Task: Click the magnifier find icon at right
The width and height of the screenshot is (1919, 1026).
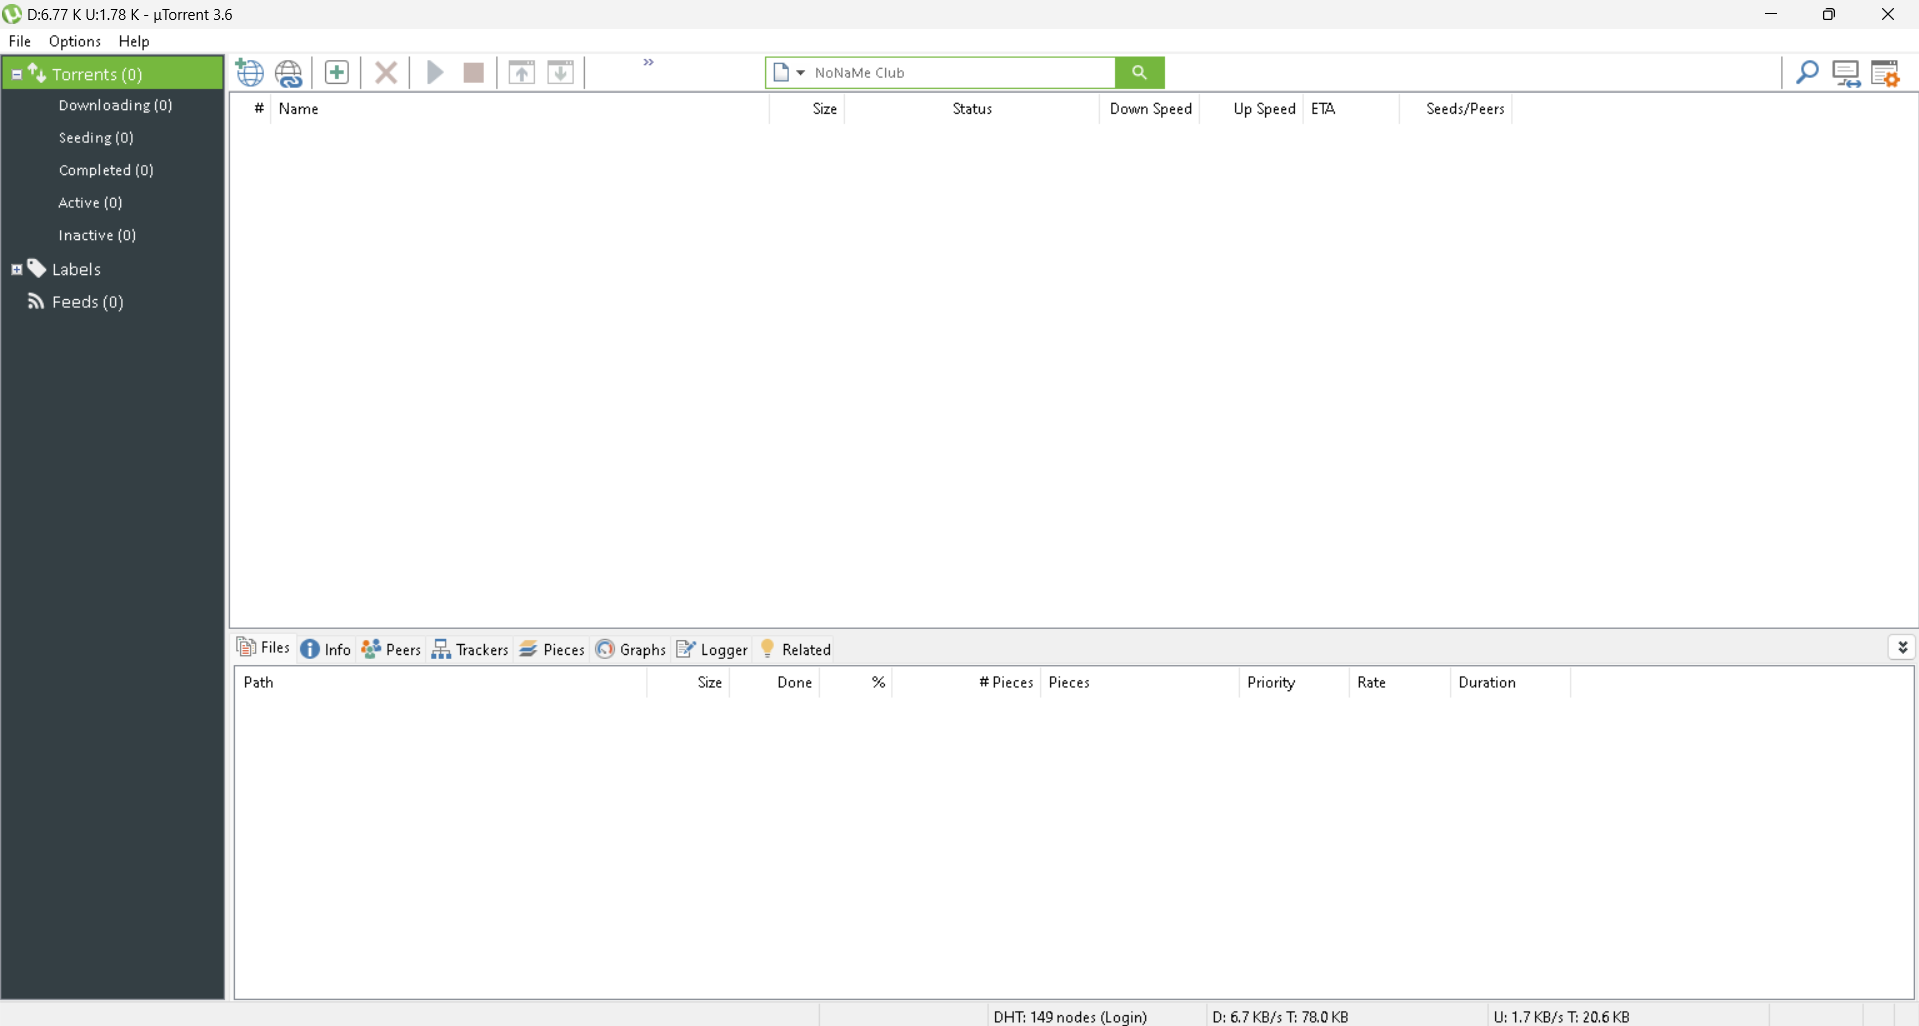Action: tap(1807, 72)
